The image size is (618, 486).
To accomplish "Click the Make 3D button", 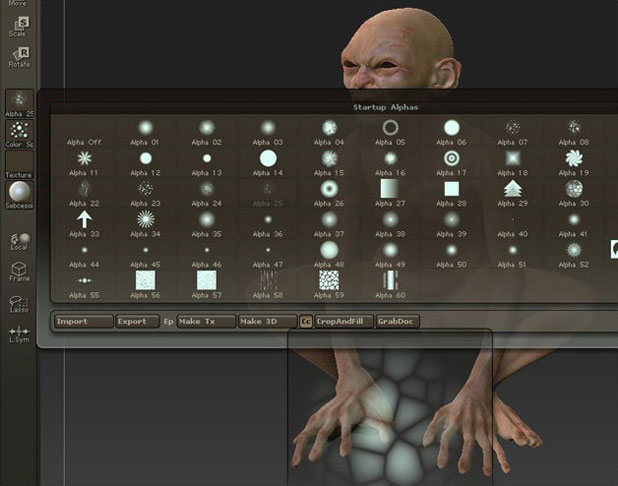I will click(268, 322).
